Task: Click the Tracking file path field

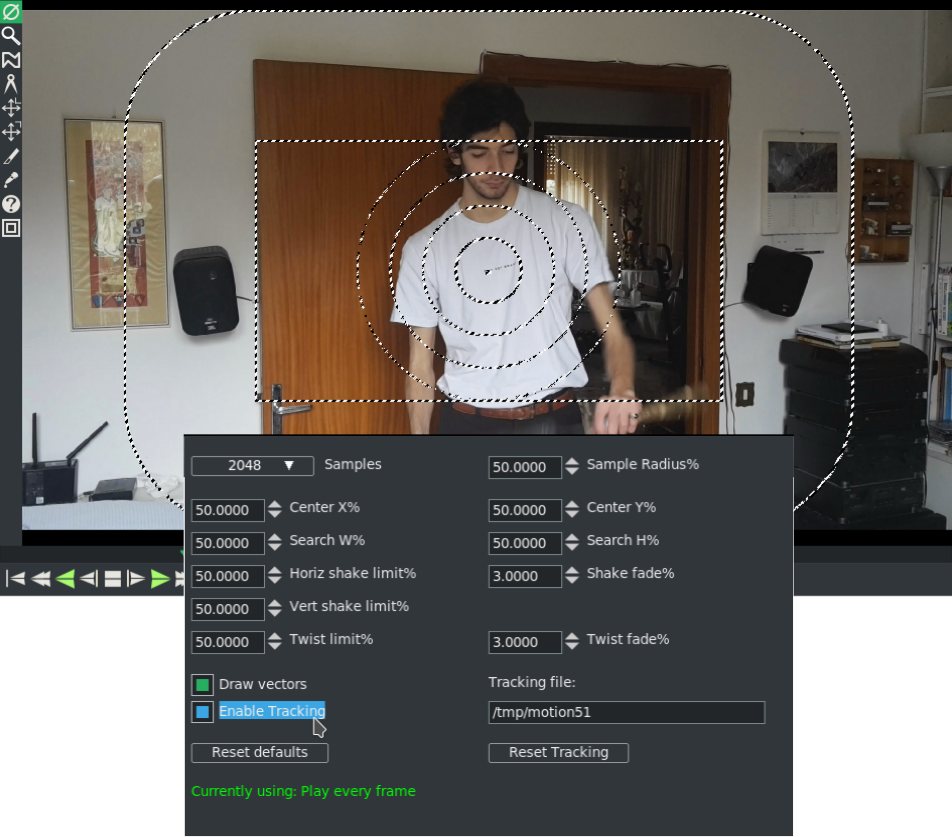Action: pos(626,713)
